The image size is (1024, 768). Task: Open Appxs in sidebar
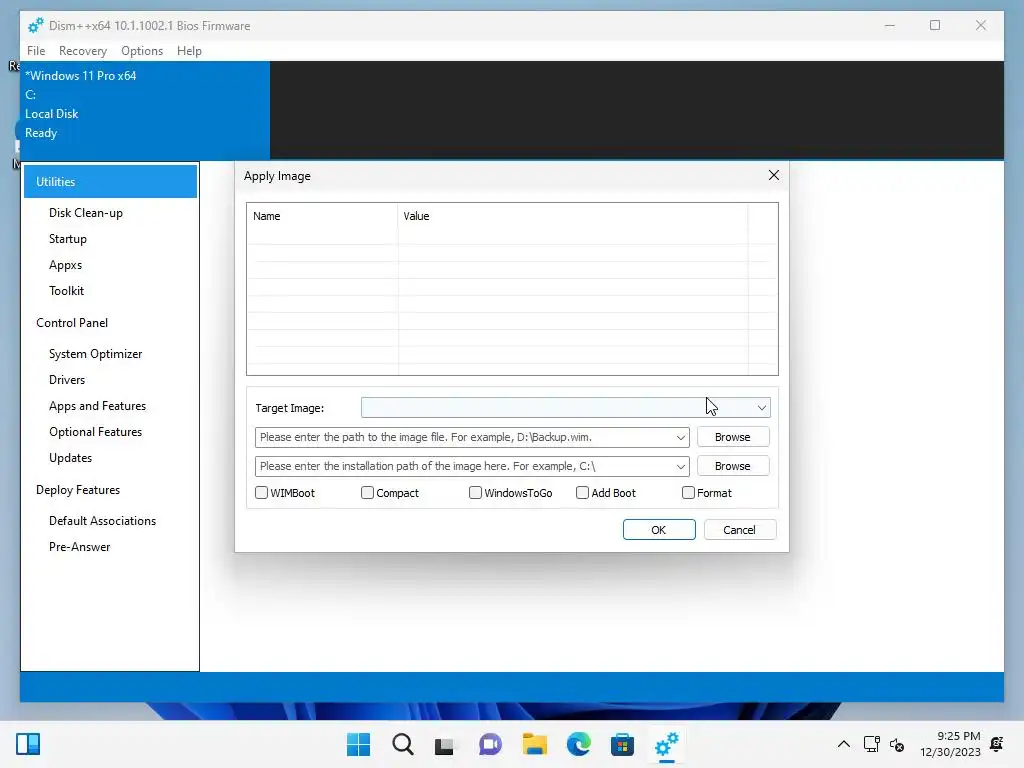(x=65, y=265)
